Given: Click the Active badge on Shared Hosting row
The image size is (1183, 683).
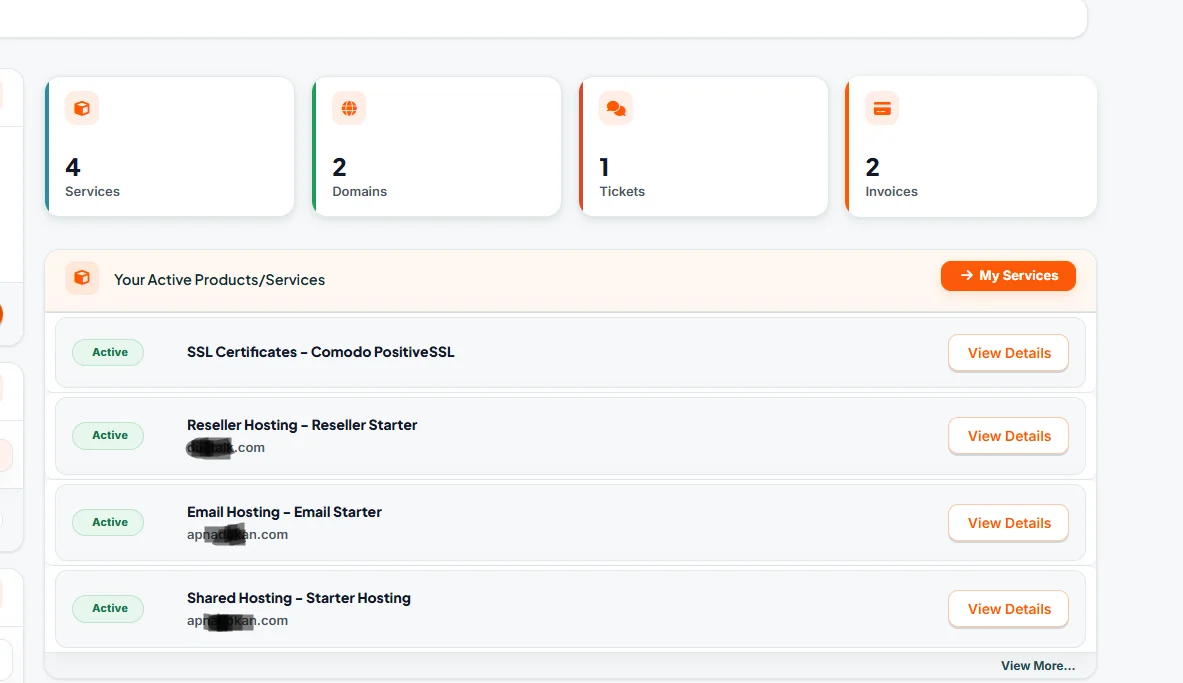Looking at the screenshot, I should click(x=108, y=608).
